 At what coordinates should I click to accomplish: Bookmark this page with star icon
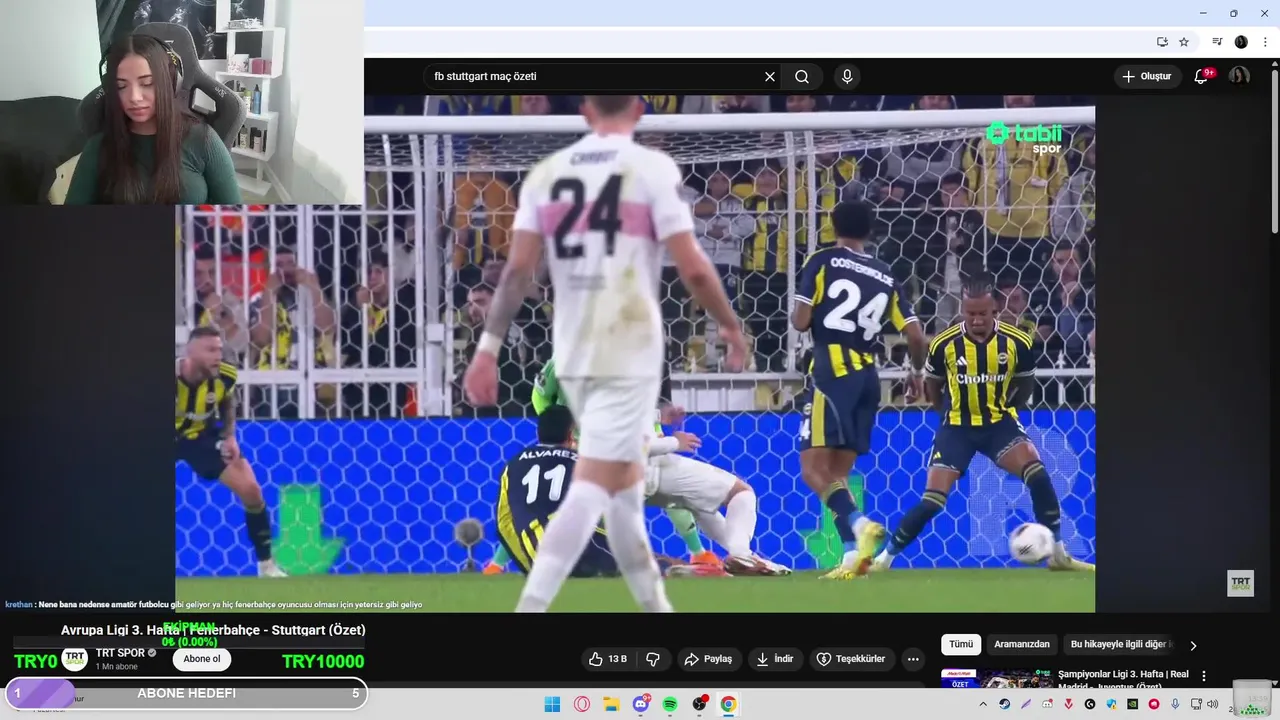tap(1184, 42)
